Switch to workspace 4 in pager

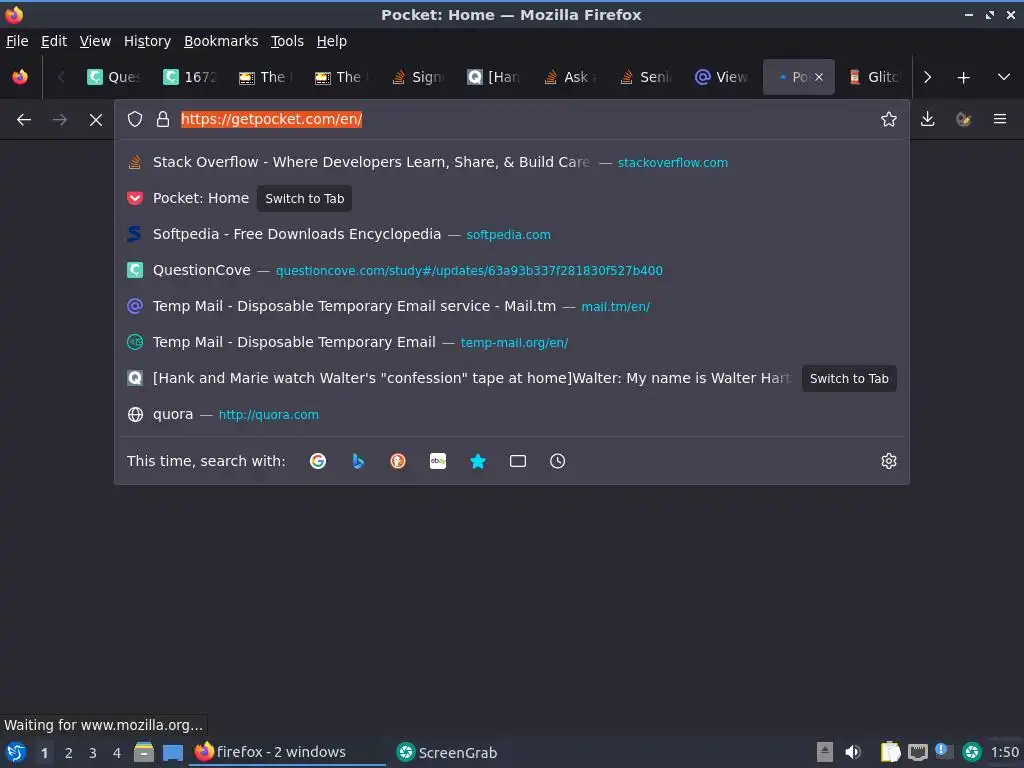coord(117,753)
